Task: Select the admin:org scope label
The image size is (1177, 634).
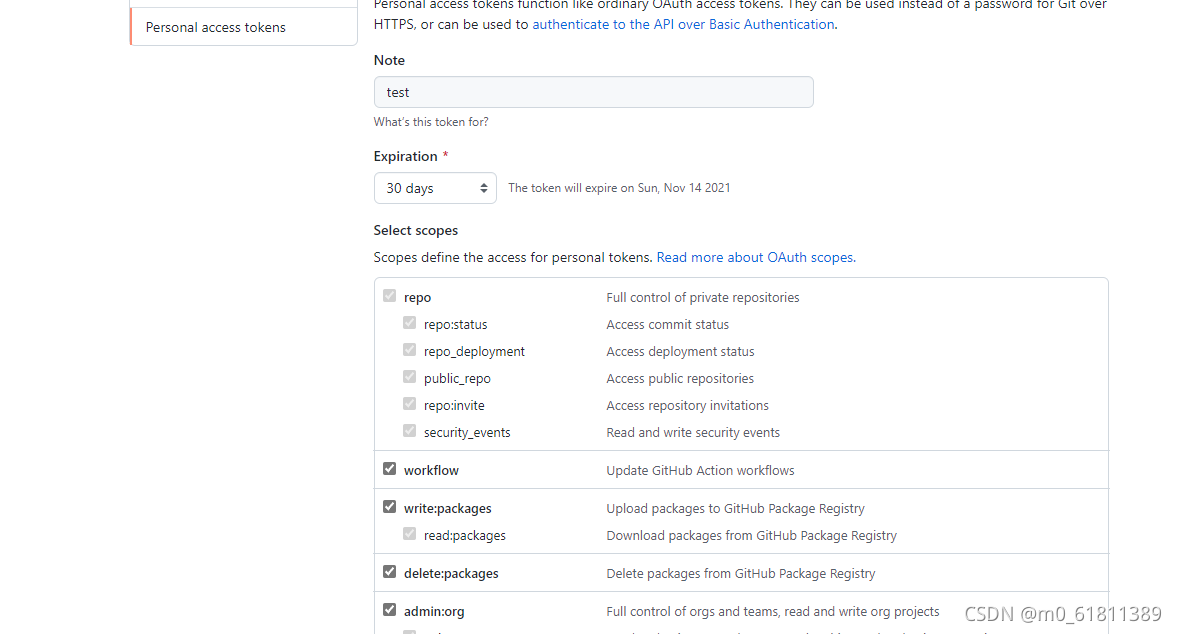Action: tap(434, 611)
